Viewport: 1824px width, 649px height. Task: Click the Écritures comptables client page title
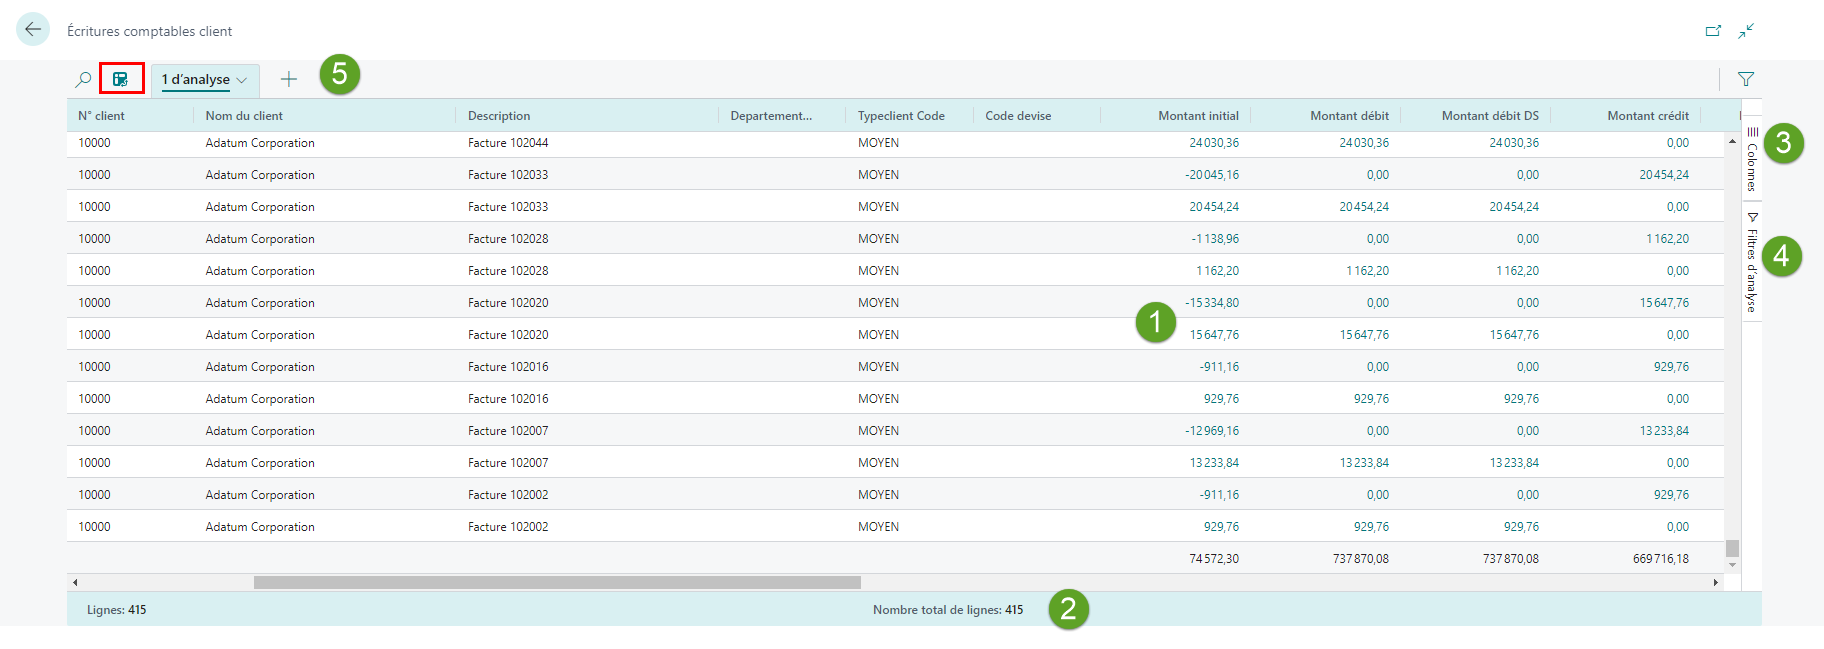click(149, 31)
